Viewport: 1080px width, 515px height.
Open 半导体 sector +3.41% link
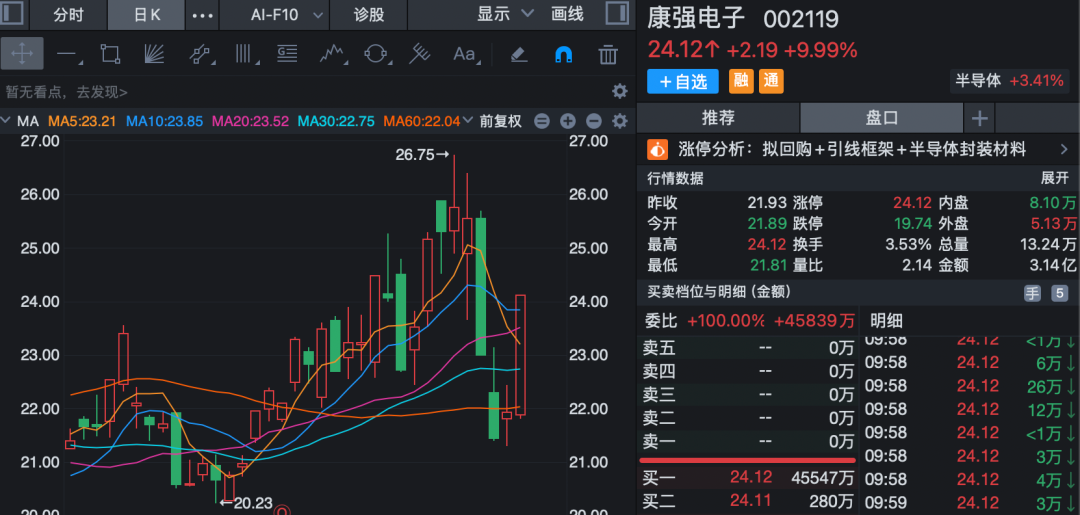pyautogui.click(x=1009, y=81)
